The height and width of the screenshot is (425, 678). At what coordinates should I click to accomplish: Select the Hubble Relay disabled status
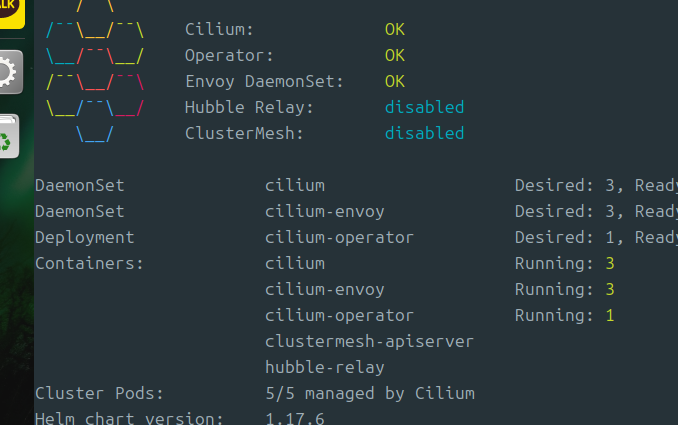point(425,107)
